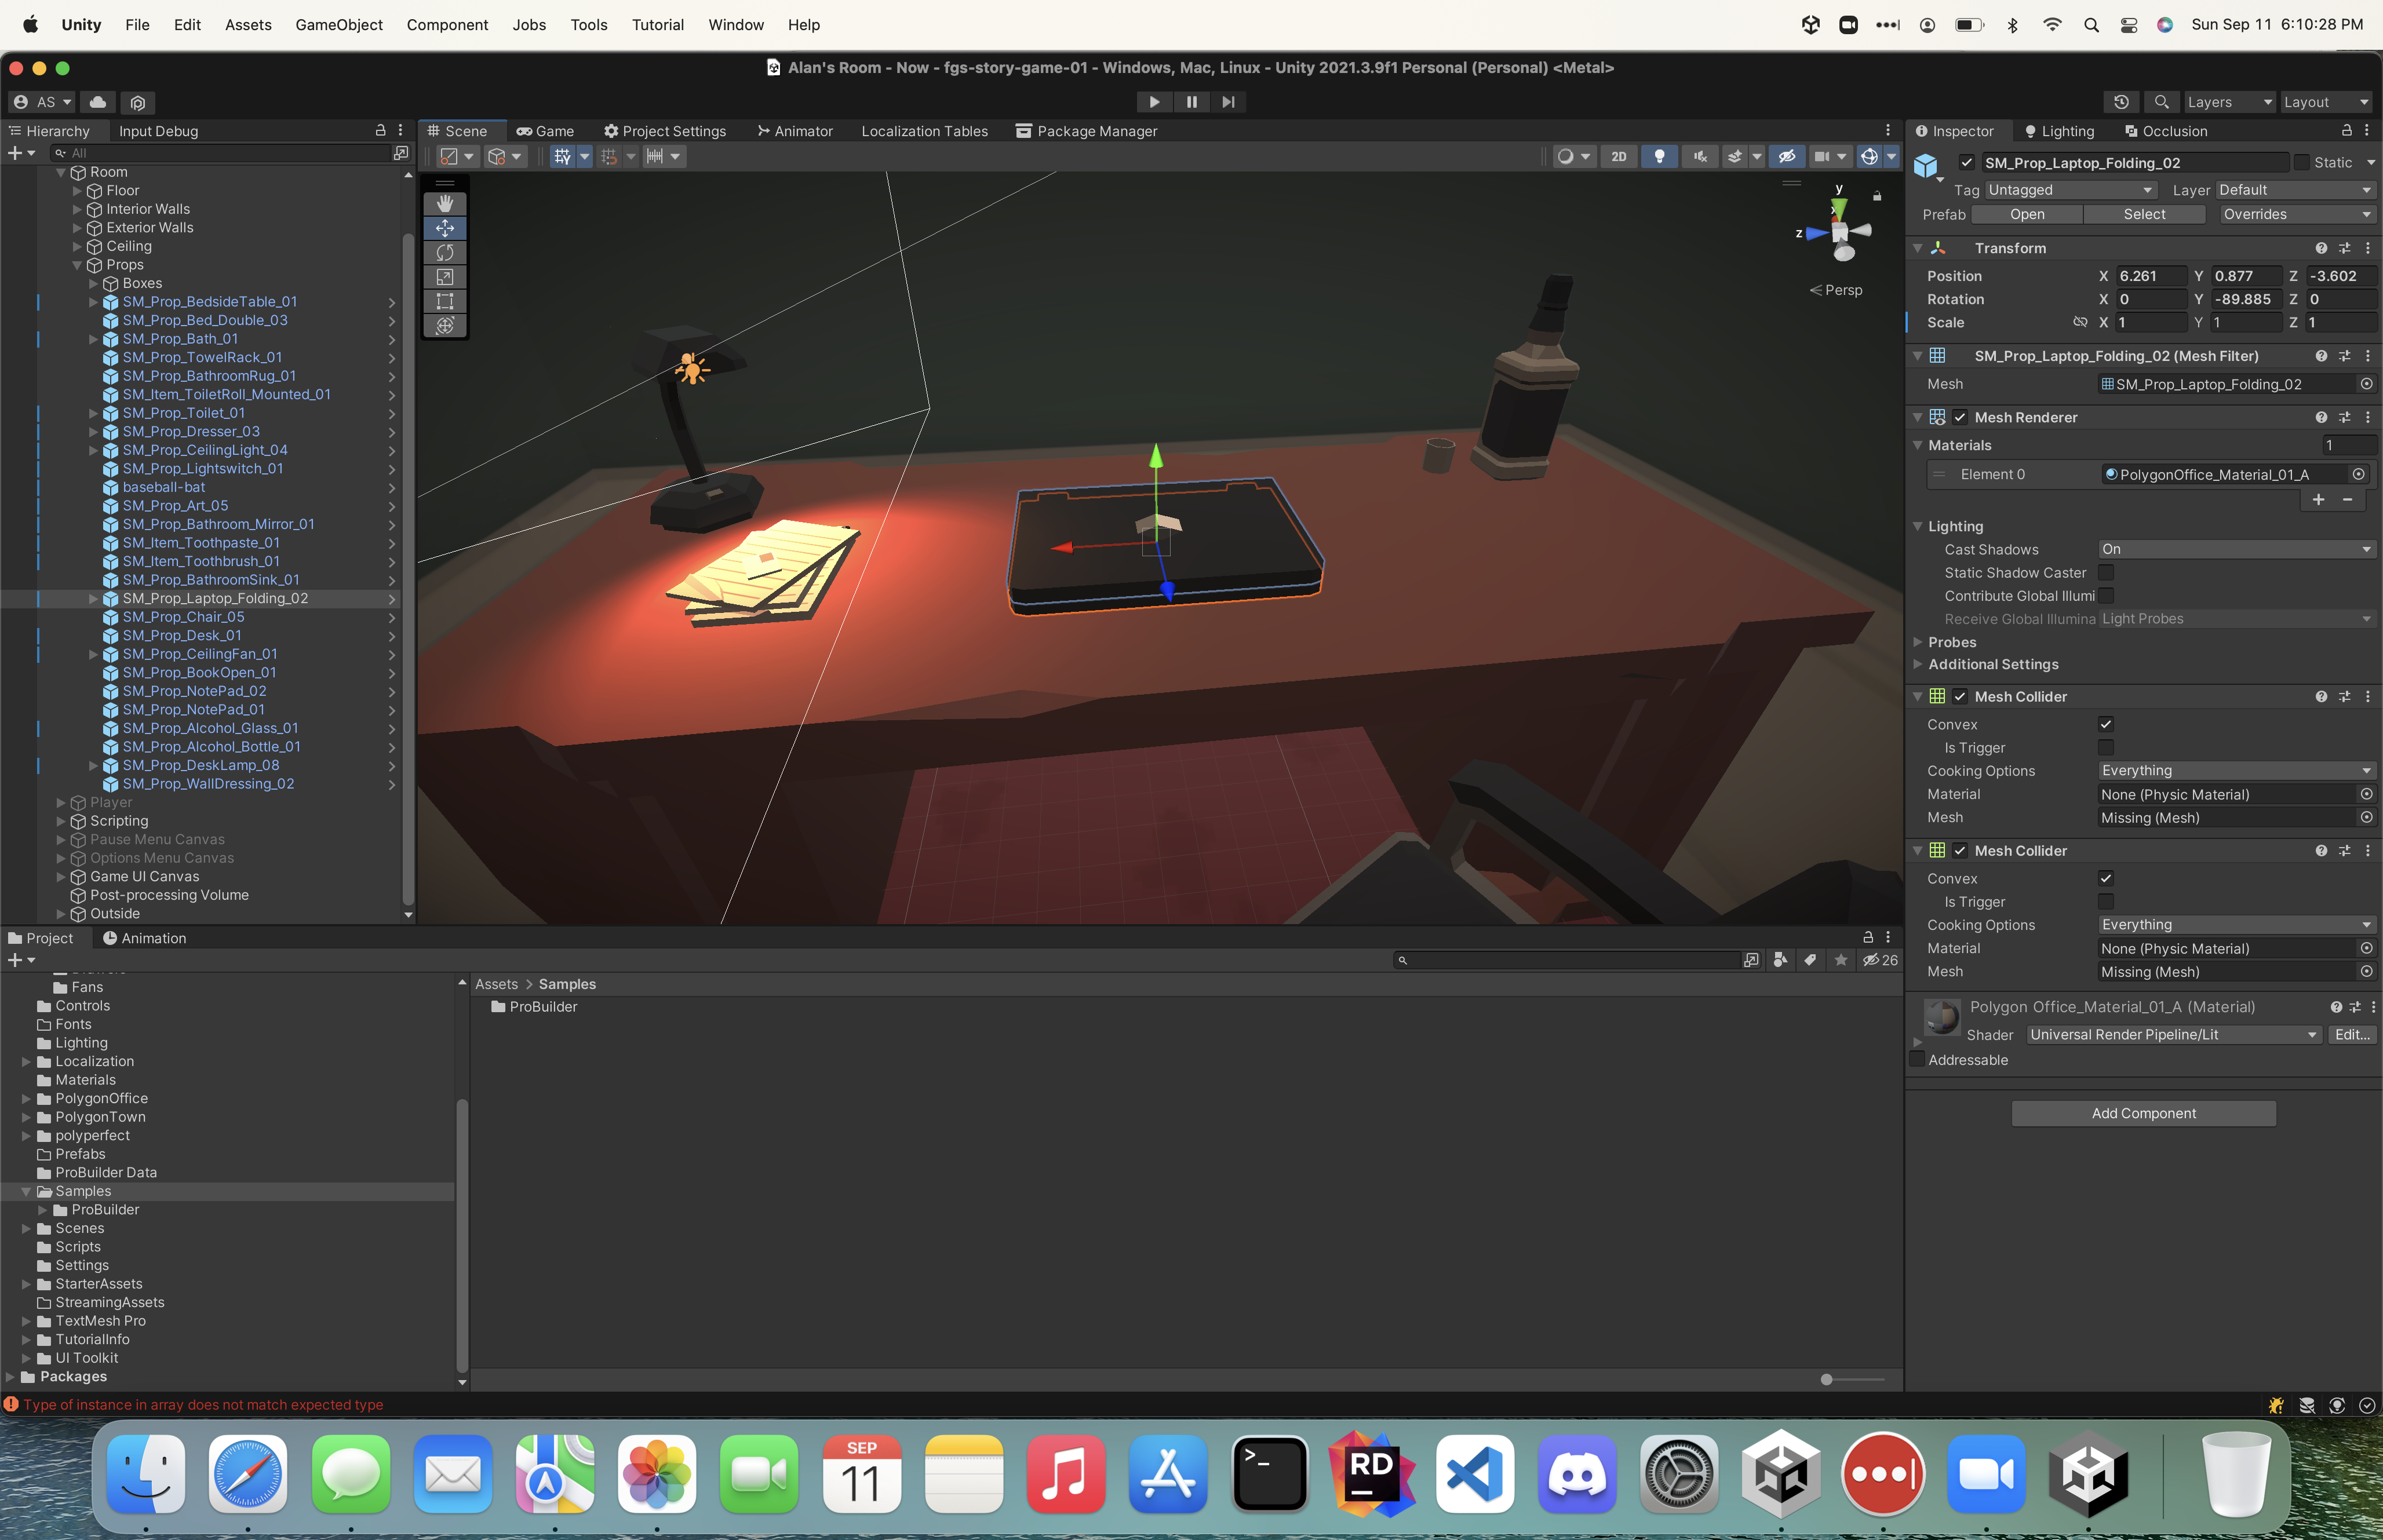
Task: Select the Rotate tool
Action: click(445, 252)
